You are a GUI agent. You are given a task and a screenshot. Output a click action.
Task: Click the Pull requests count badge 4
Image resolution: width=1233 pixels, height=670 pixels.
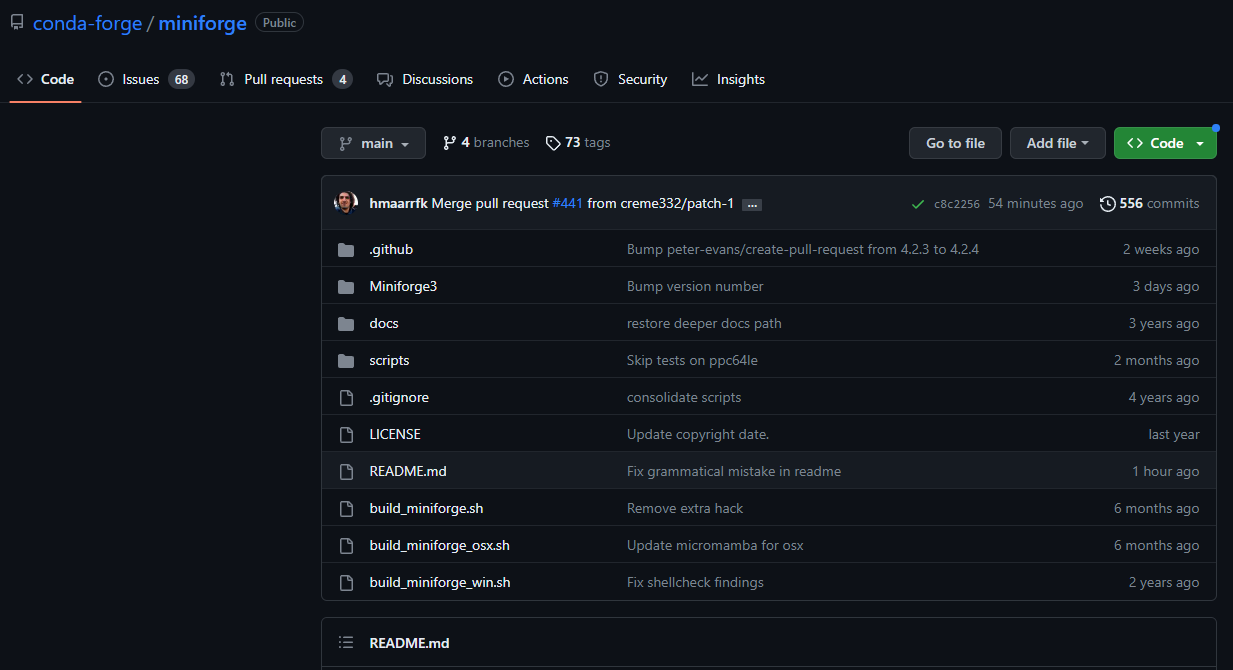(342, 79)
